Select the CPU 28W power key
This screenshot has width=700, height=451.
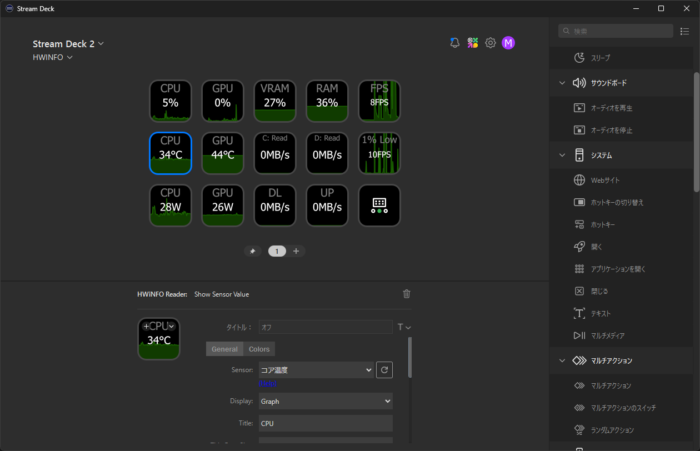click(x=171, y=205)
